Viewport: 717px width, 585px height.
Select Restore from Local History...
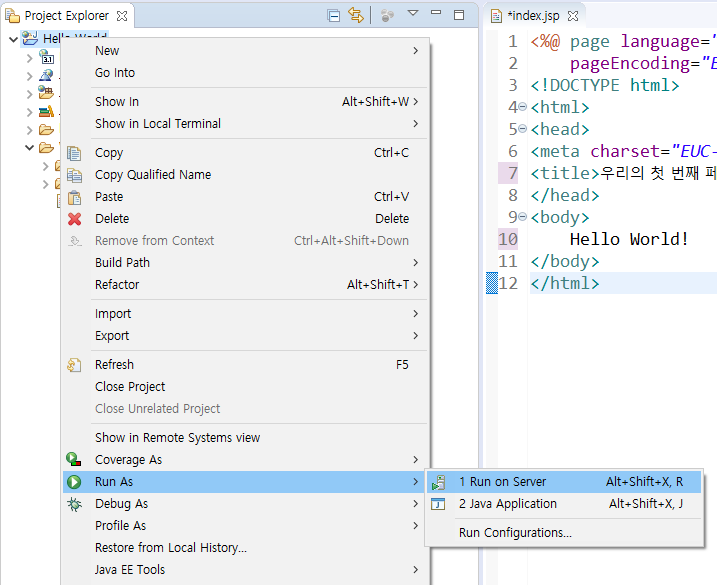click(245, 547)
